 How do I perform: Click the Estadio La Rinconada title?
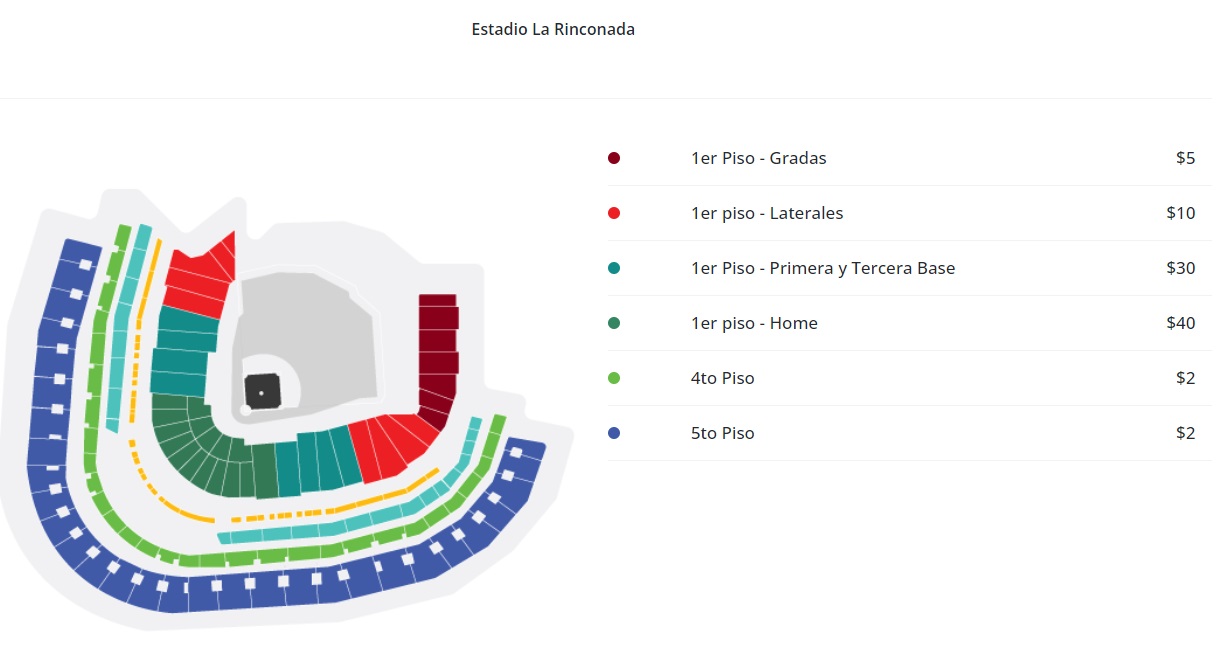[x=553, y=29]
